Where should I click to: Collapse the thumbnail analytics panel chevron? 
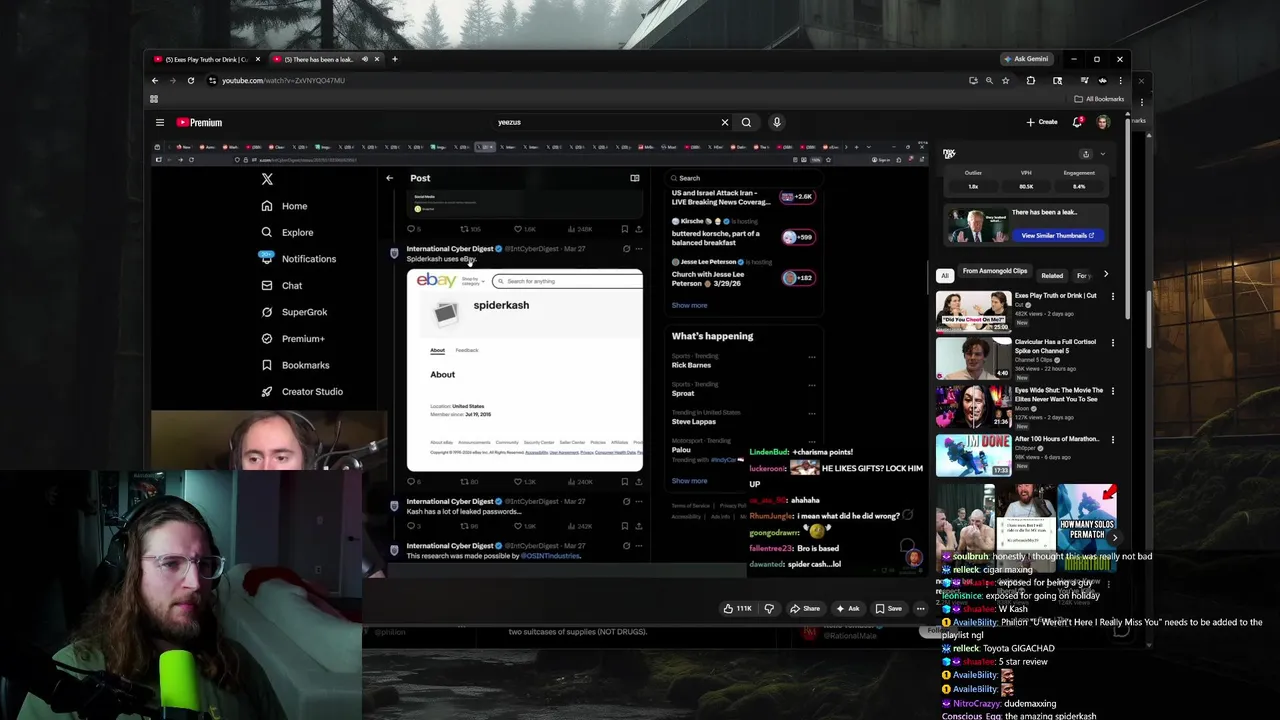point(1103,154)
